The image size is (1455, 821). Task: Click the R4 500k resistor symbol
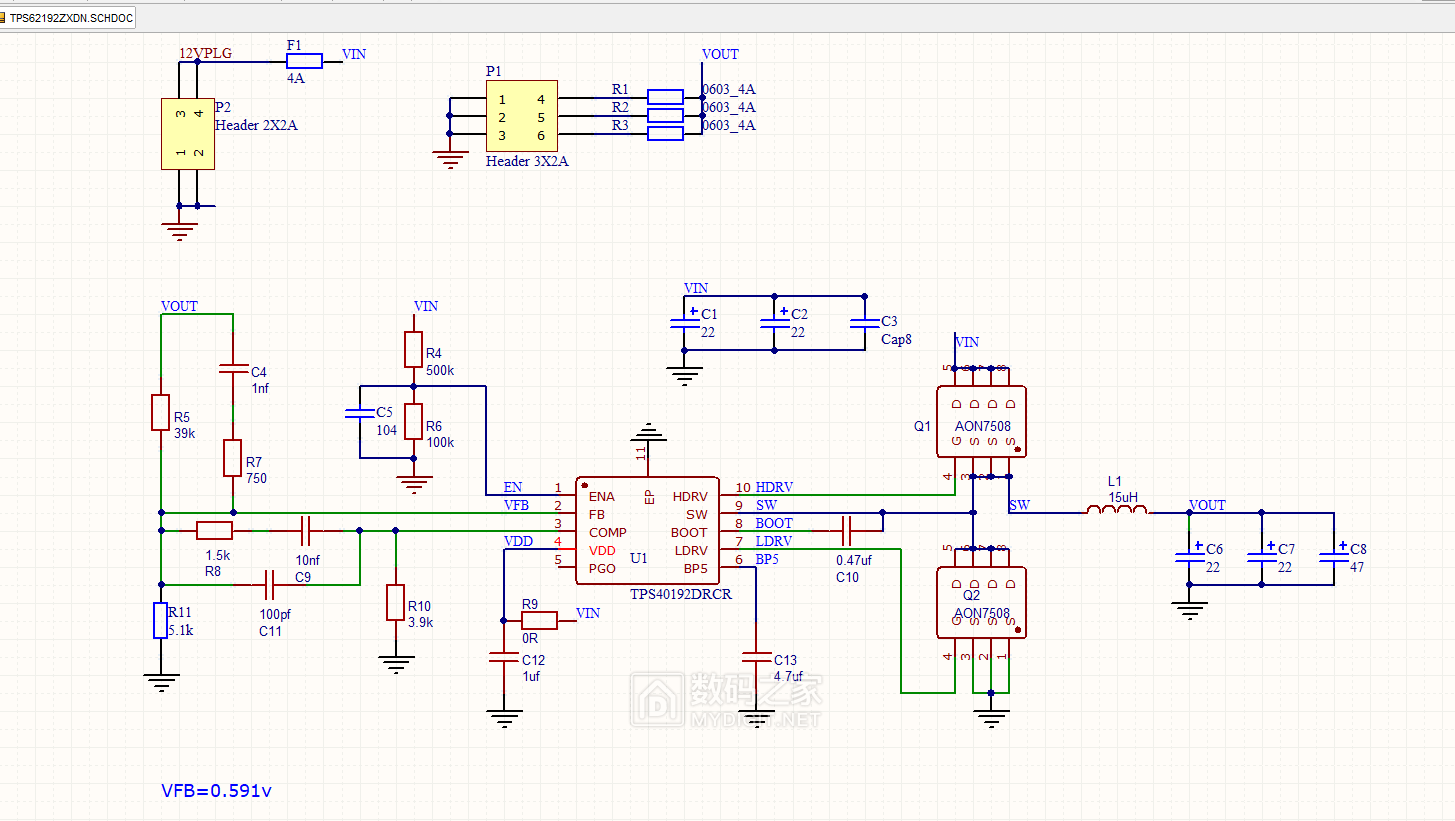pos(413,350)
